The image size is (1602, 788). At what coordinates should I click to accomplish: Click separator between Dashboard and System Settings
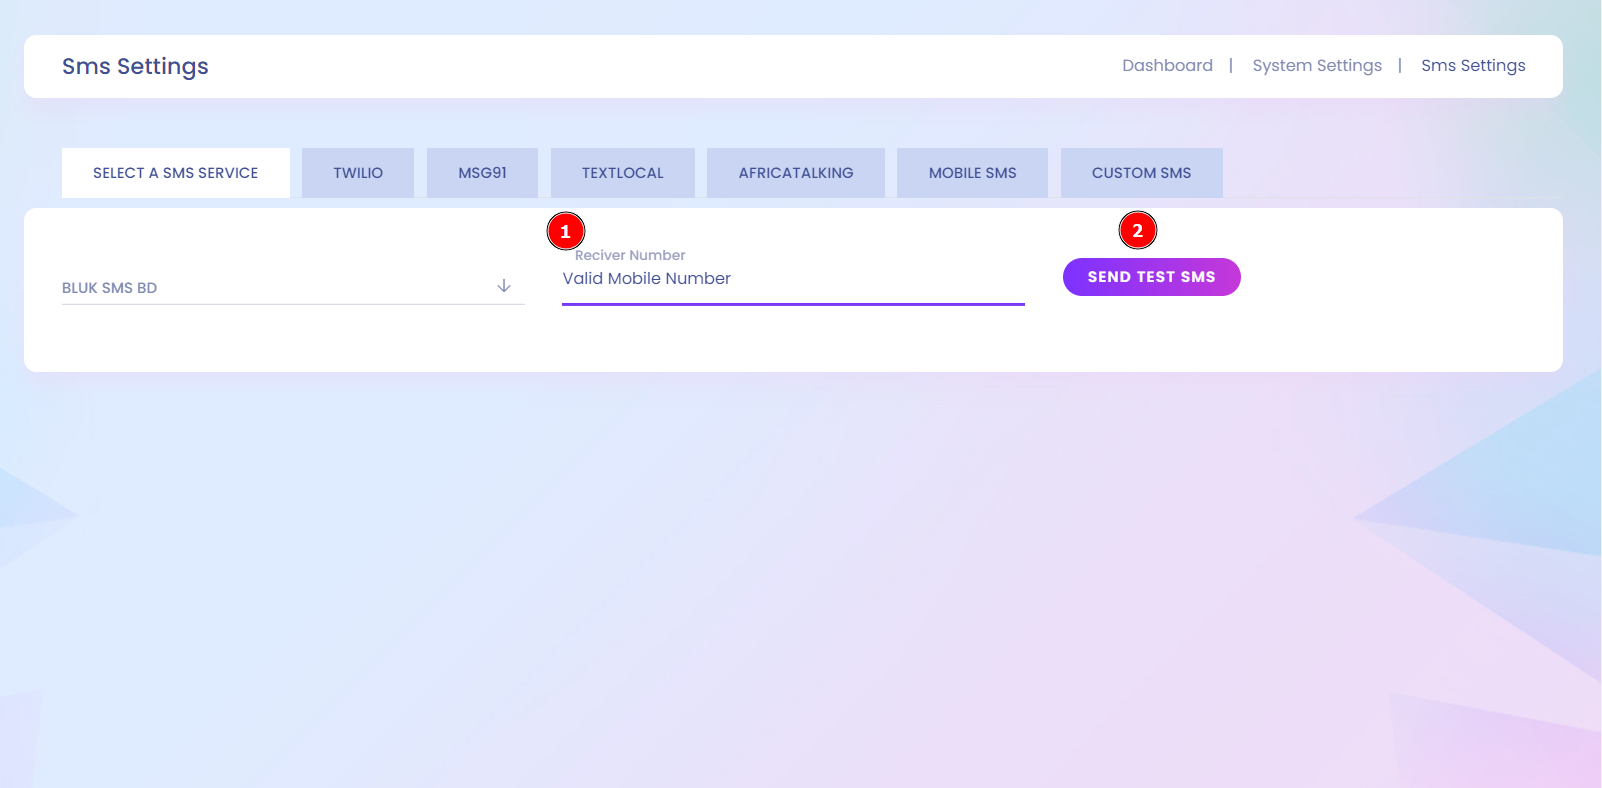(x=1231, y=66)
